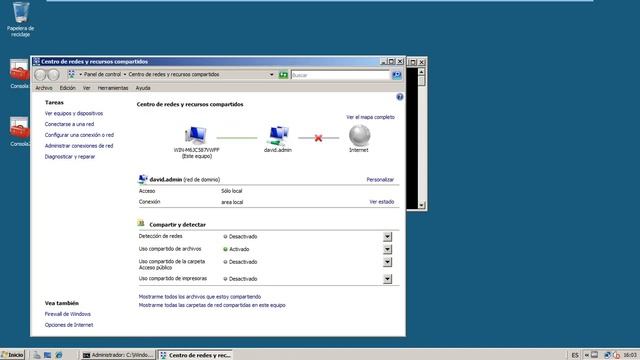This screenshot has height=360, width=640.
Task: Click the search magnifier button
Action: click(x=396, y=75)
